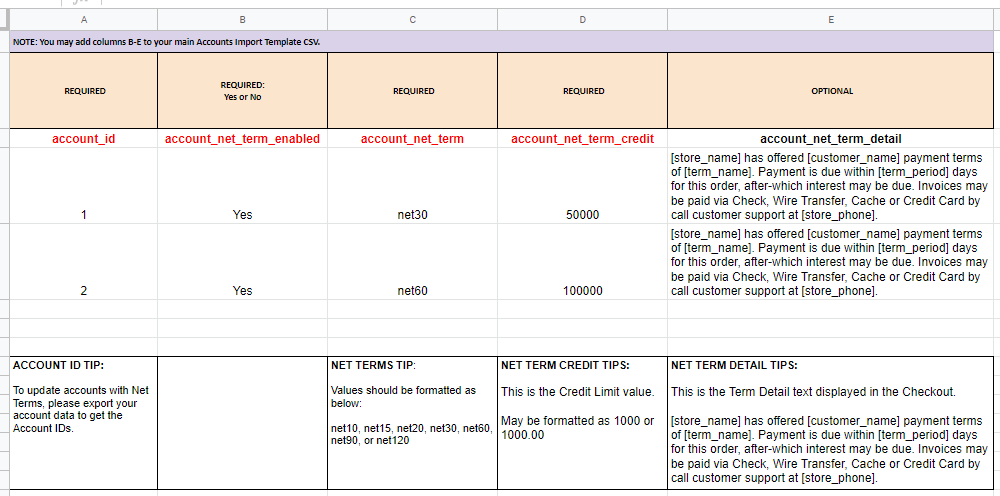The width and height of the screenshot is (1000, 496).
Task: Select column A header
Action: (x=84, y=20)
